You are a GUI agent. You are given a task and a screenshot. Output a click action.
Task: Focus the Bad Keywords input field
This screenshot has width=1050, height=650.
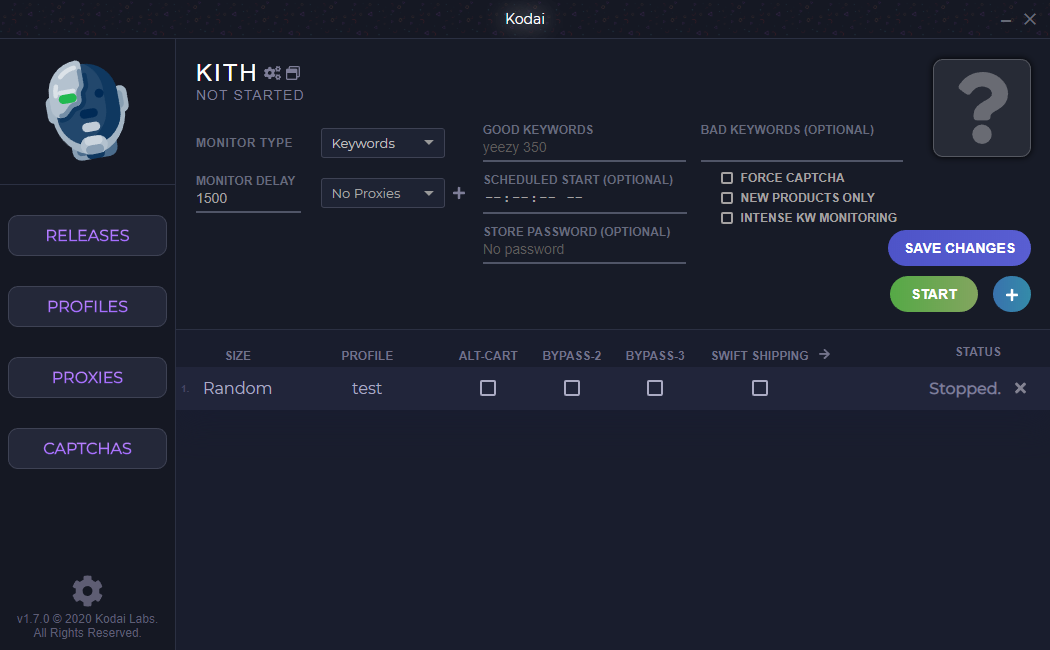tap(802, 148)
